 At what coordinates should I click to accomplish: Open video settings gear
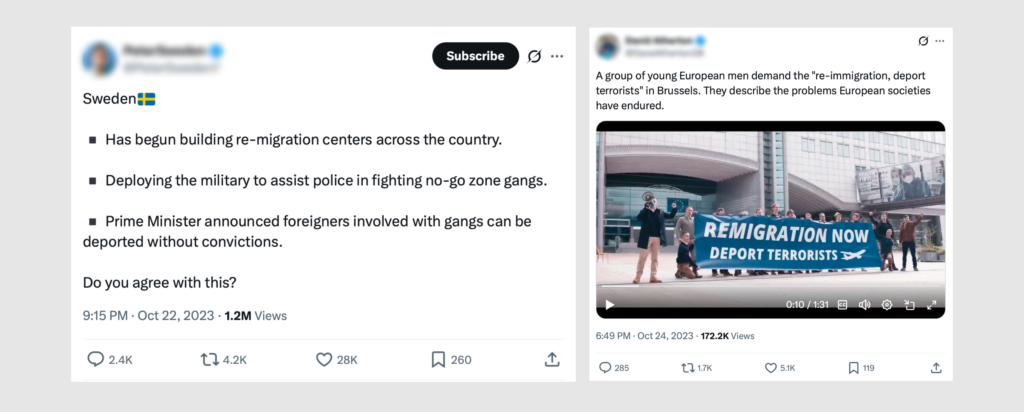coord(887,305)
